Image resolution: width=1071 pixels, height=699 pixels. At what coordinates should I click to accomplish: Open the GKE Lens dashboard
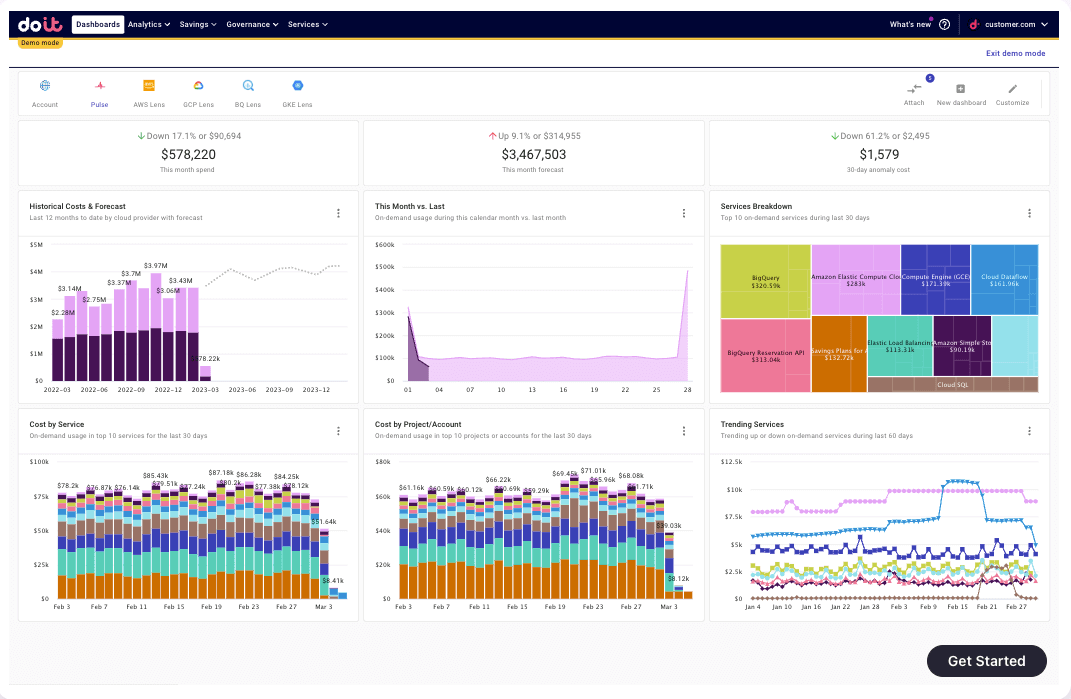297,87
